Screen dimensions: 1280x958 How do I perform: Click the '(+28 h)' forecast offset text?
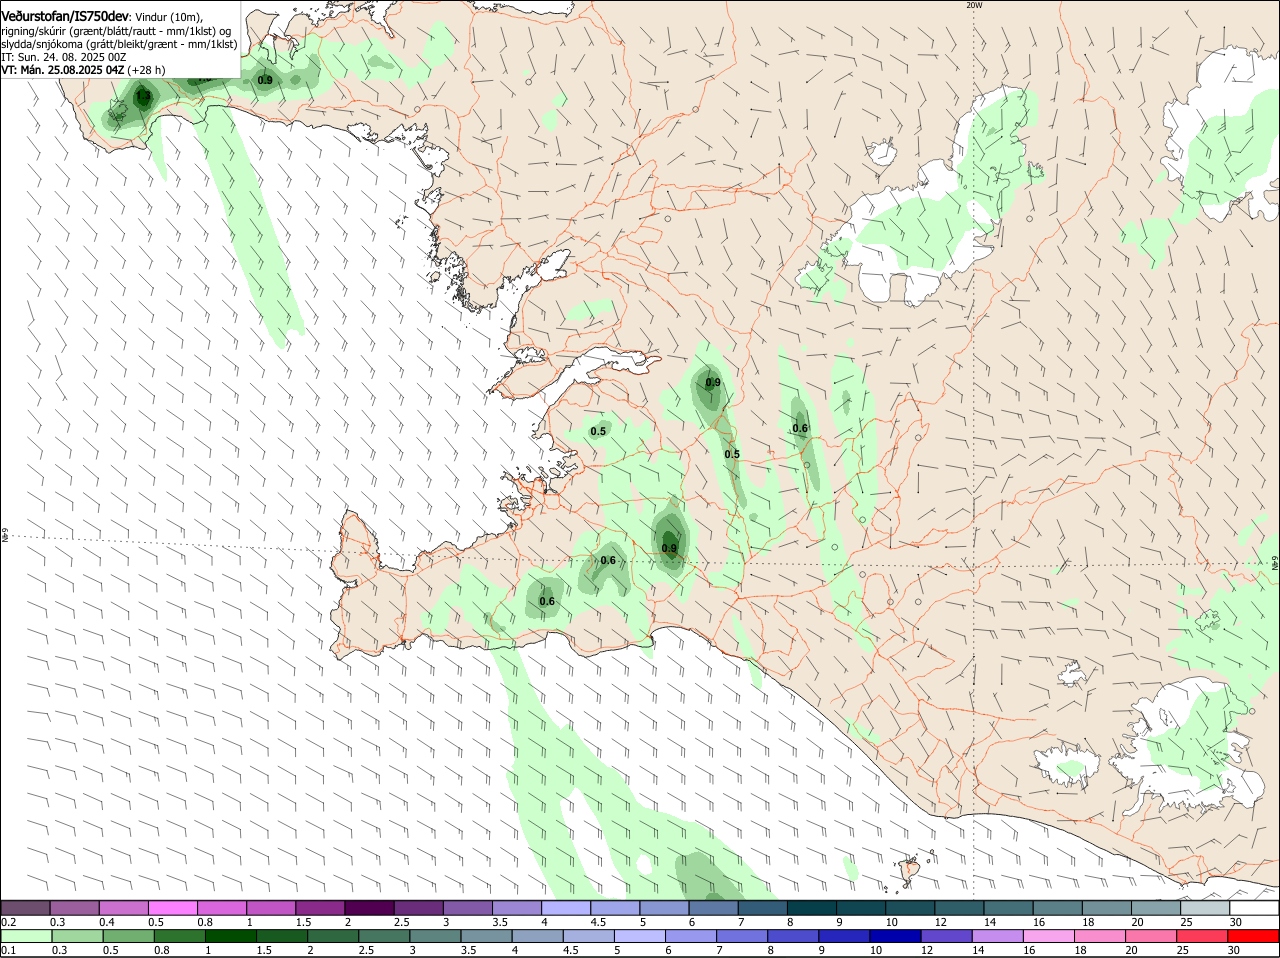pos(147,70)
